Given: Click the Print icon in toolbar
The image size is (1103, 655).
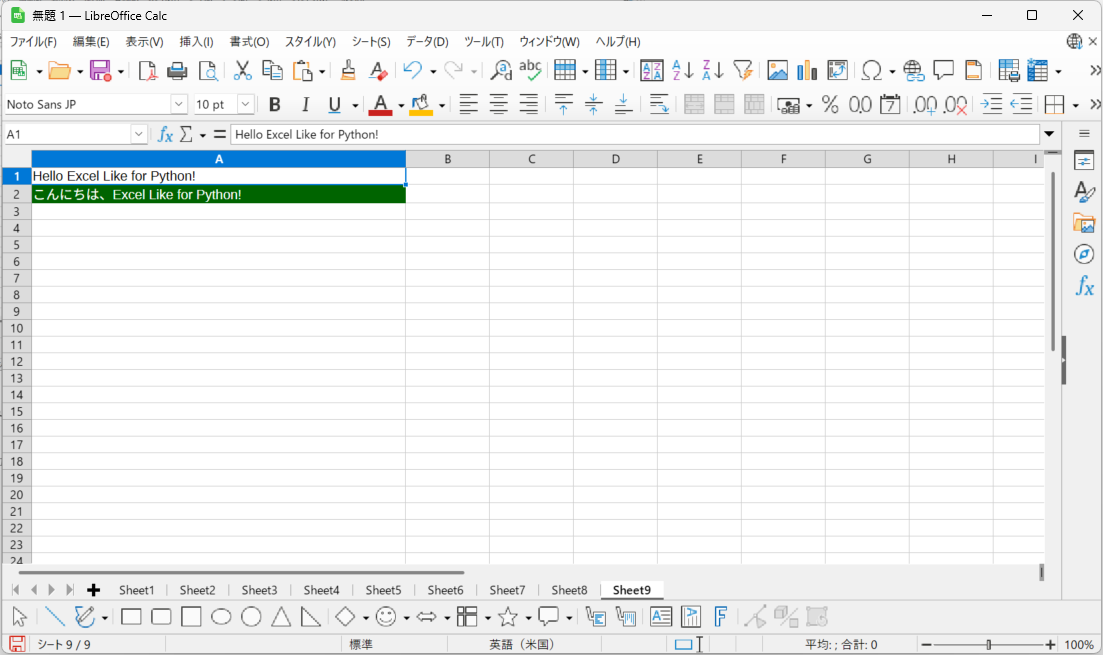Looking at the screenshot, I should (x=177, y=70).
